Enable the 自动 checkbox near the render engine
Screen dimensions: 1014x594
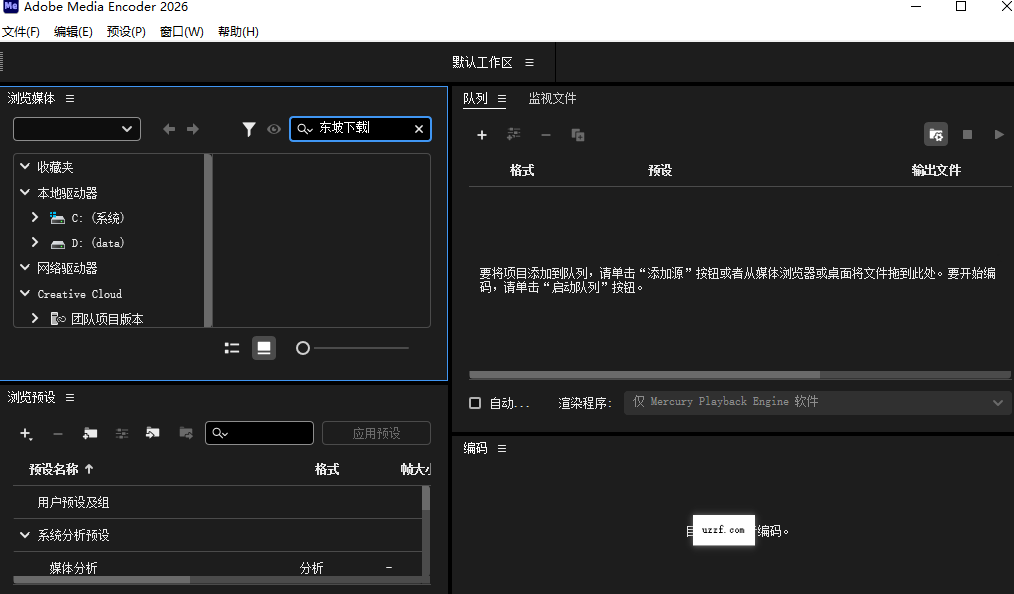[x=474, y=402]
